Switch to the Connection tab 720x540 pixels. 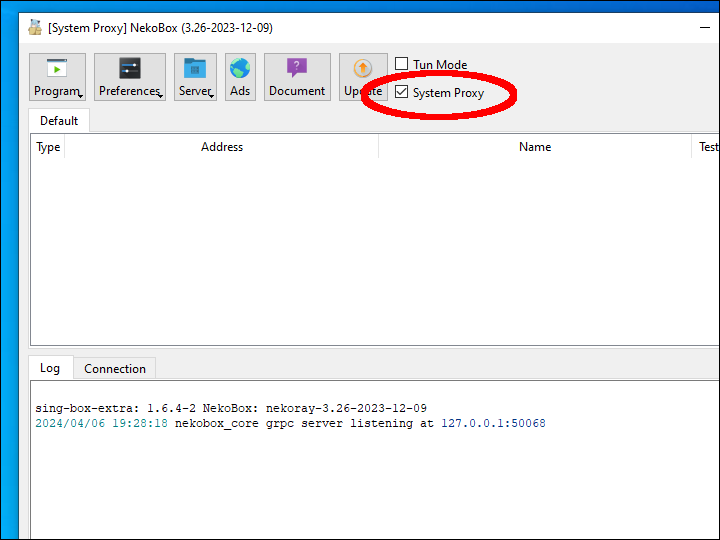coord(115,369)
